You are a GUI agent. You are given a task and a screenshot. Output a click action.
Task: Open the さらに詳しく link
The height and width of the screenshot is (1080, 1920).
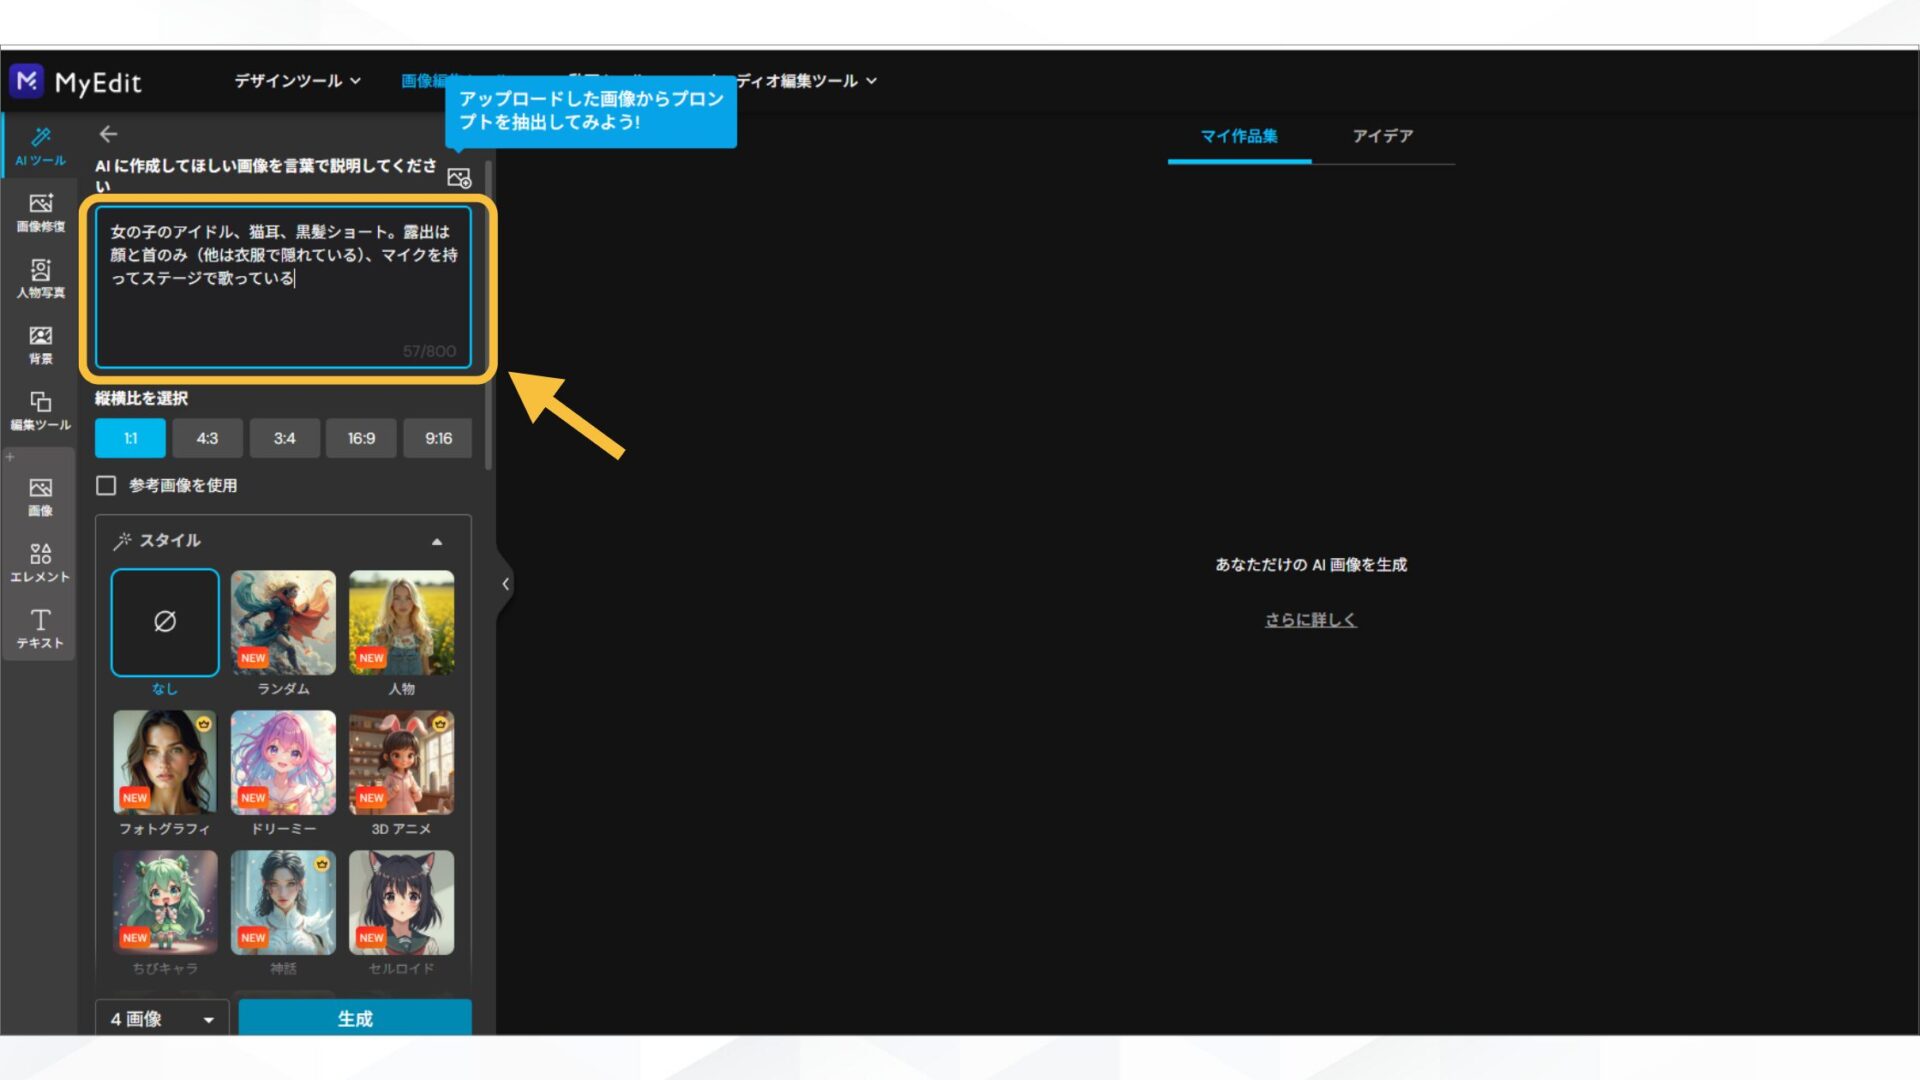[x=1311, y=619]
